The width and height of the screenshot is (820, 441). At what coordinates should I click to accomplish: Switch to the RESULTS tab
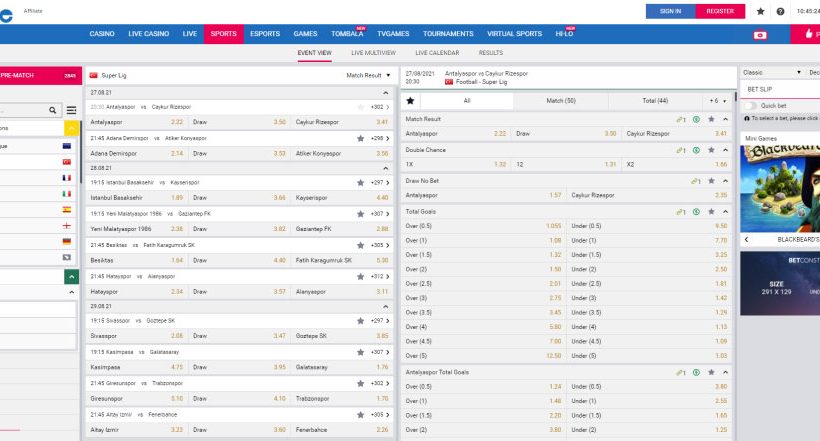click(x=491, y=53)
